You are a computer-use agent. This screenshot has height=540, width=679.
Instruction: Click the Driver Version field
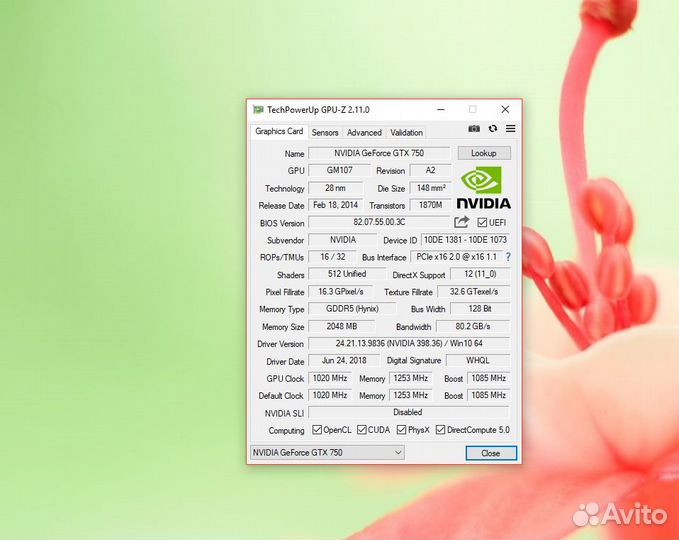(409, 343)
